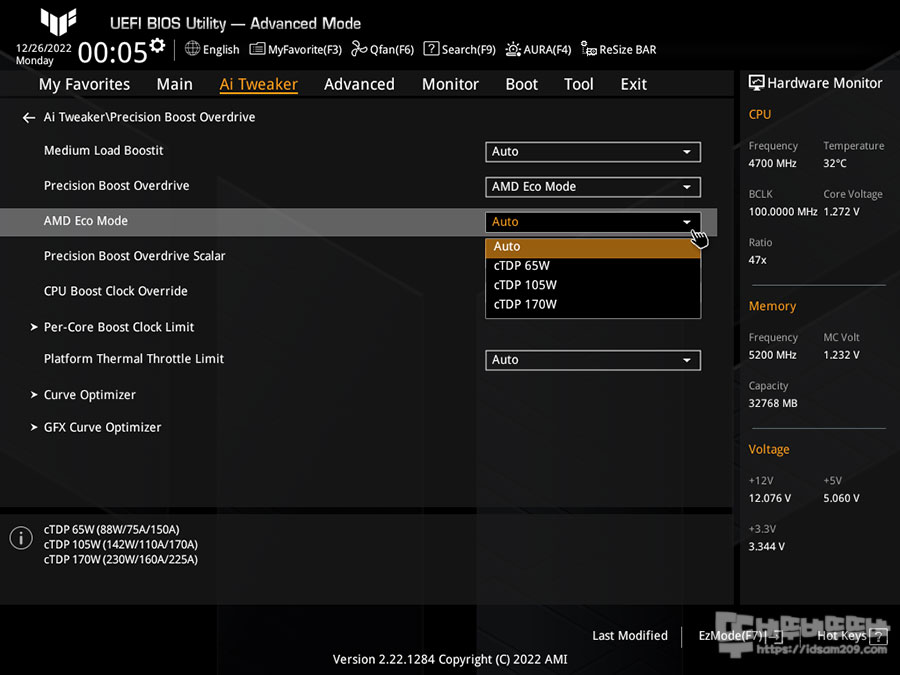Screen dimensions: 900x675
Task: Click CPU temperature 32°C value
Action: pyautogui.click(x=835, y=164)
